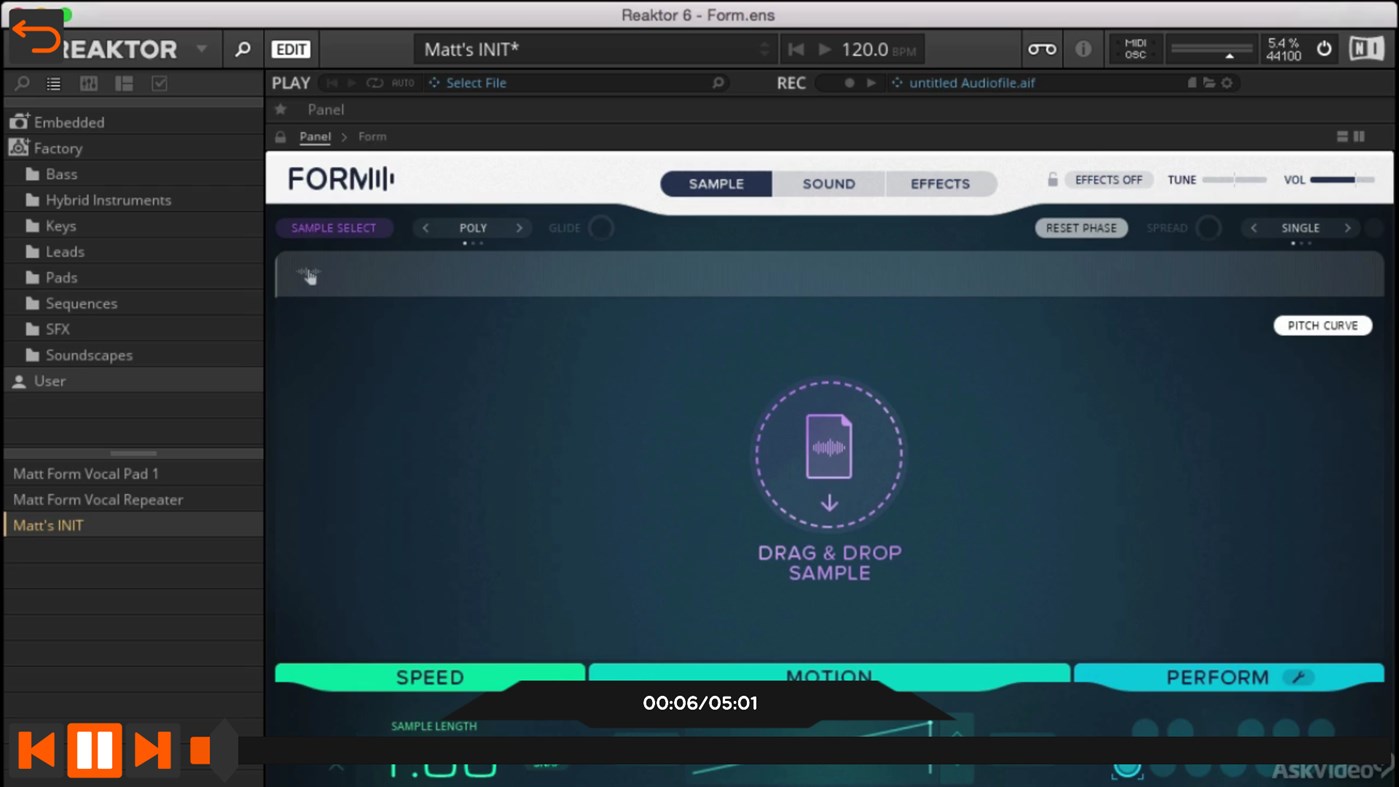This screenshot has height=787, width=1399.
Task: Open the Keys folder
Action: (x=133, y=226)
